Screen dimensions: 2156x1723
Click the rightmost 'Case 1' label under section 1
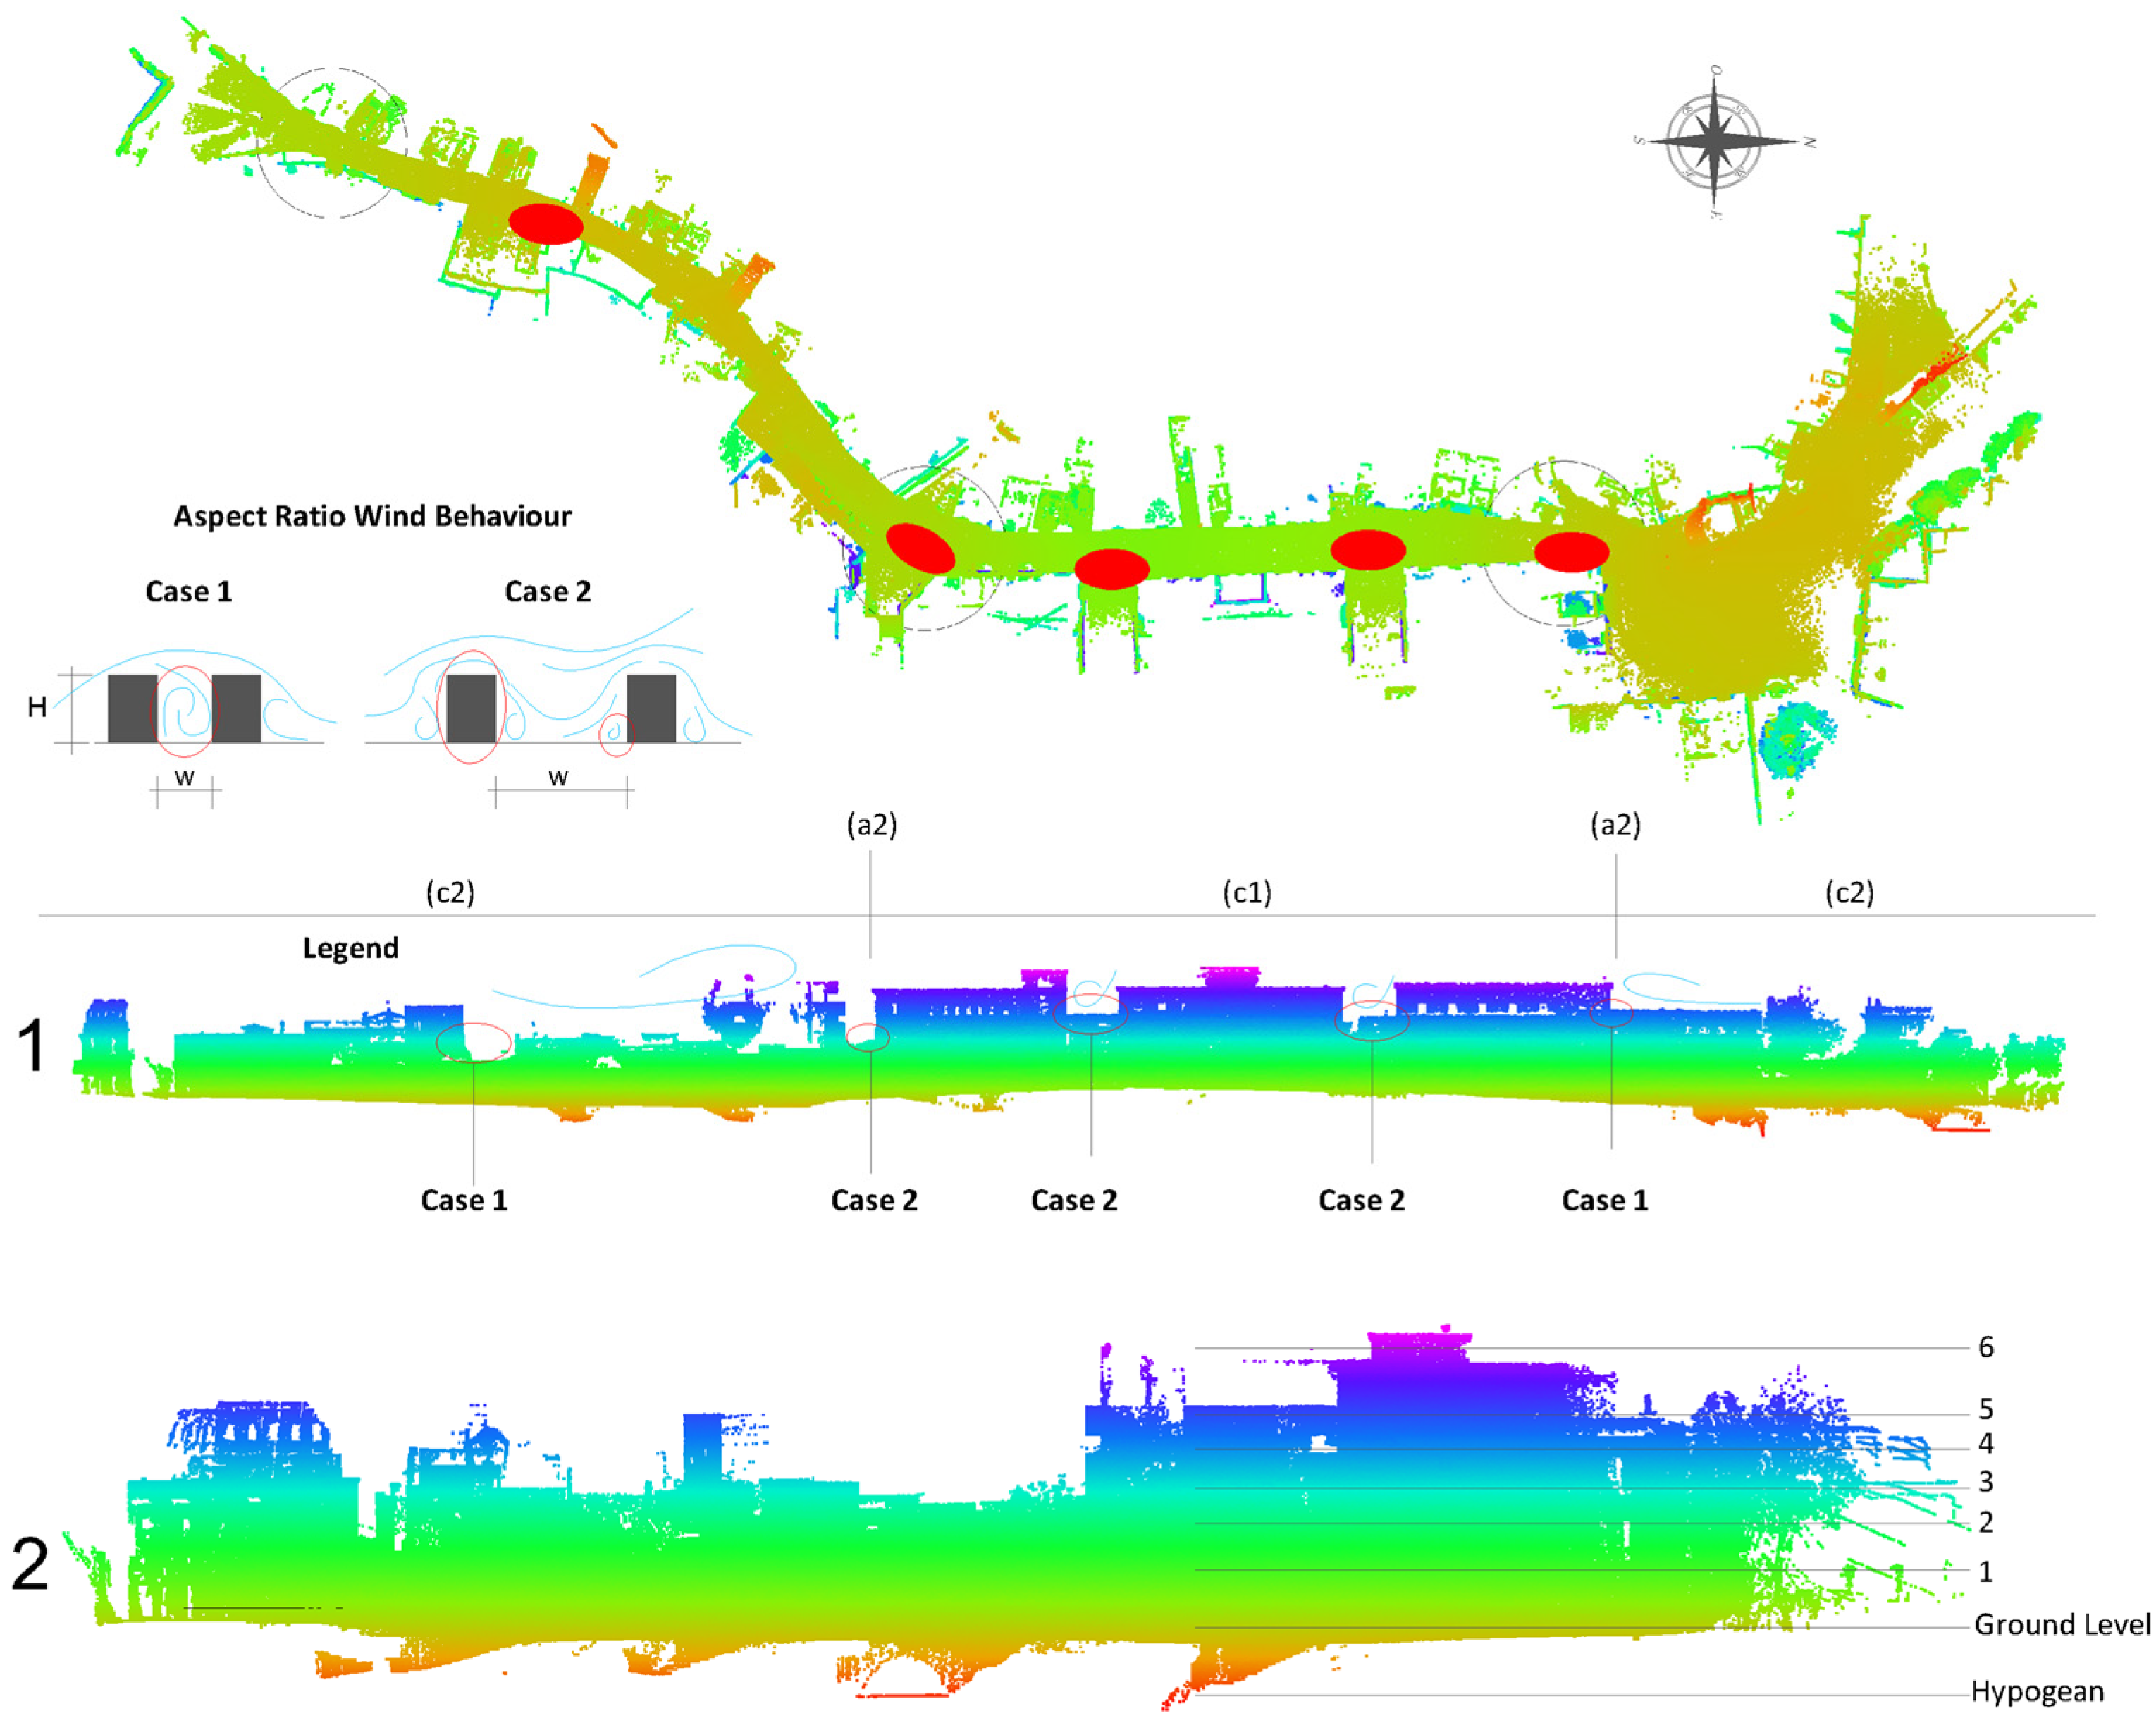(x=1604, y=1200)
